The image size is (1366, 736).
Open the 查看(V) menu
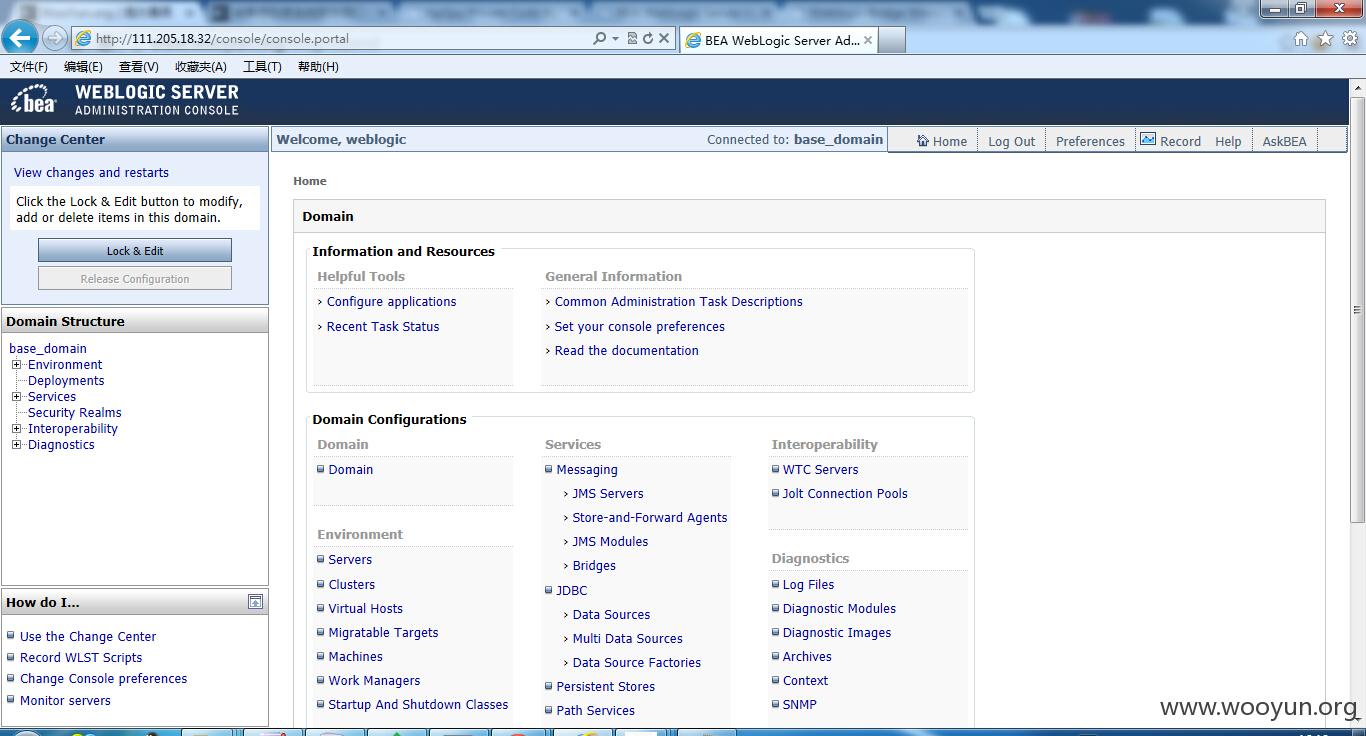[x=139, y=67]
